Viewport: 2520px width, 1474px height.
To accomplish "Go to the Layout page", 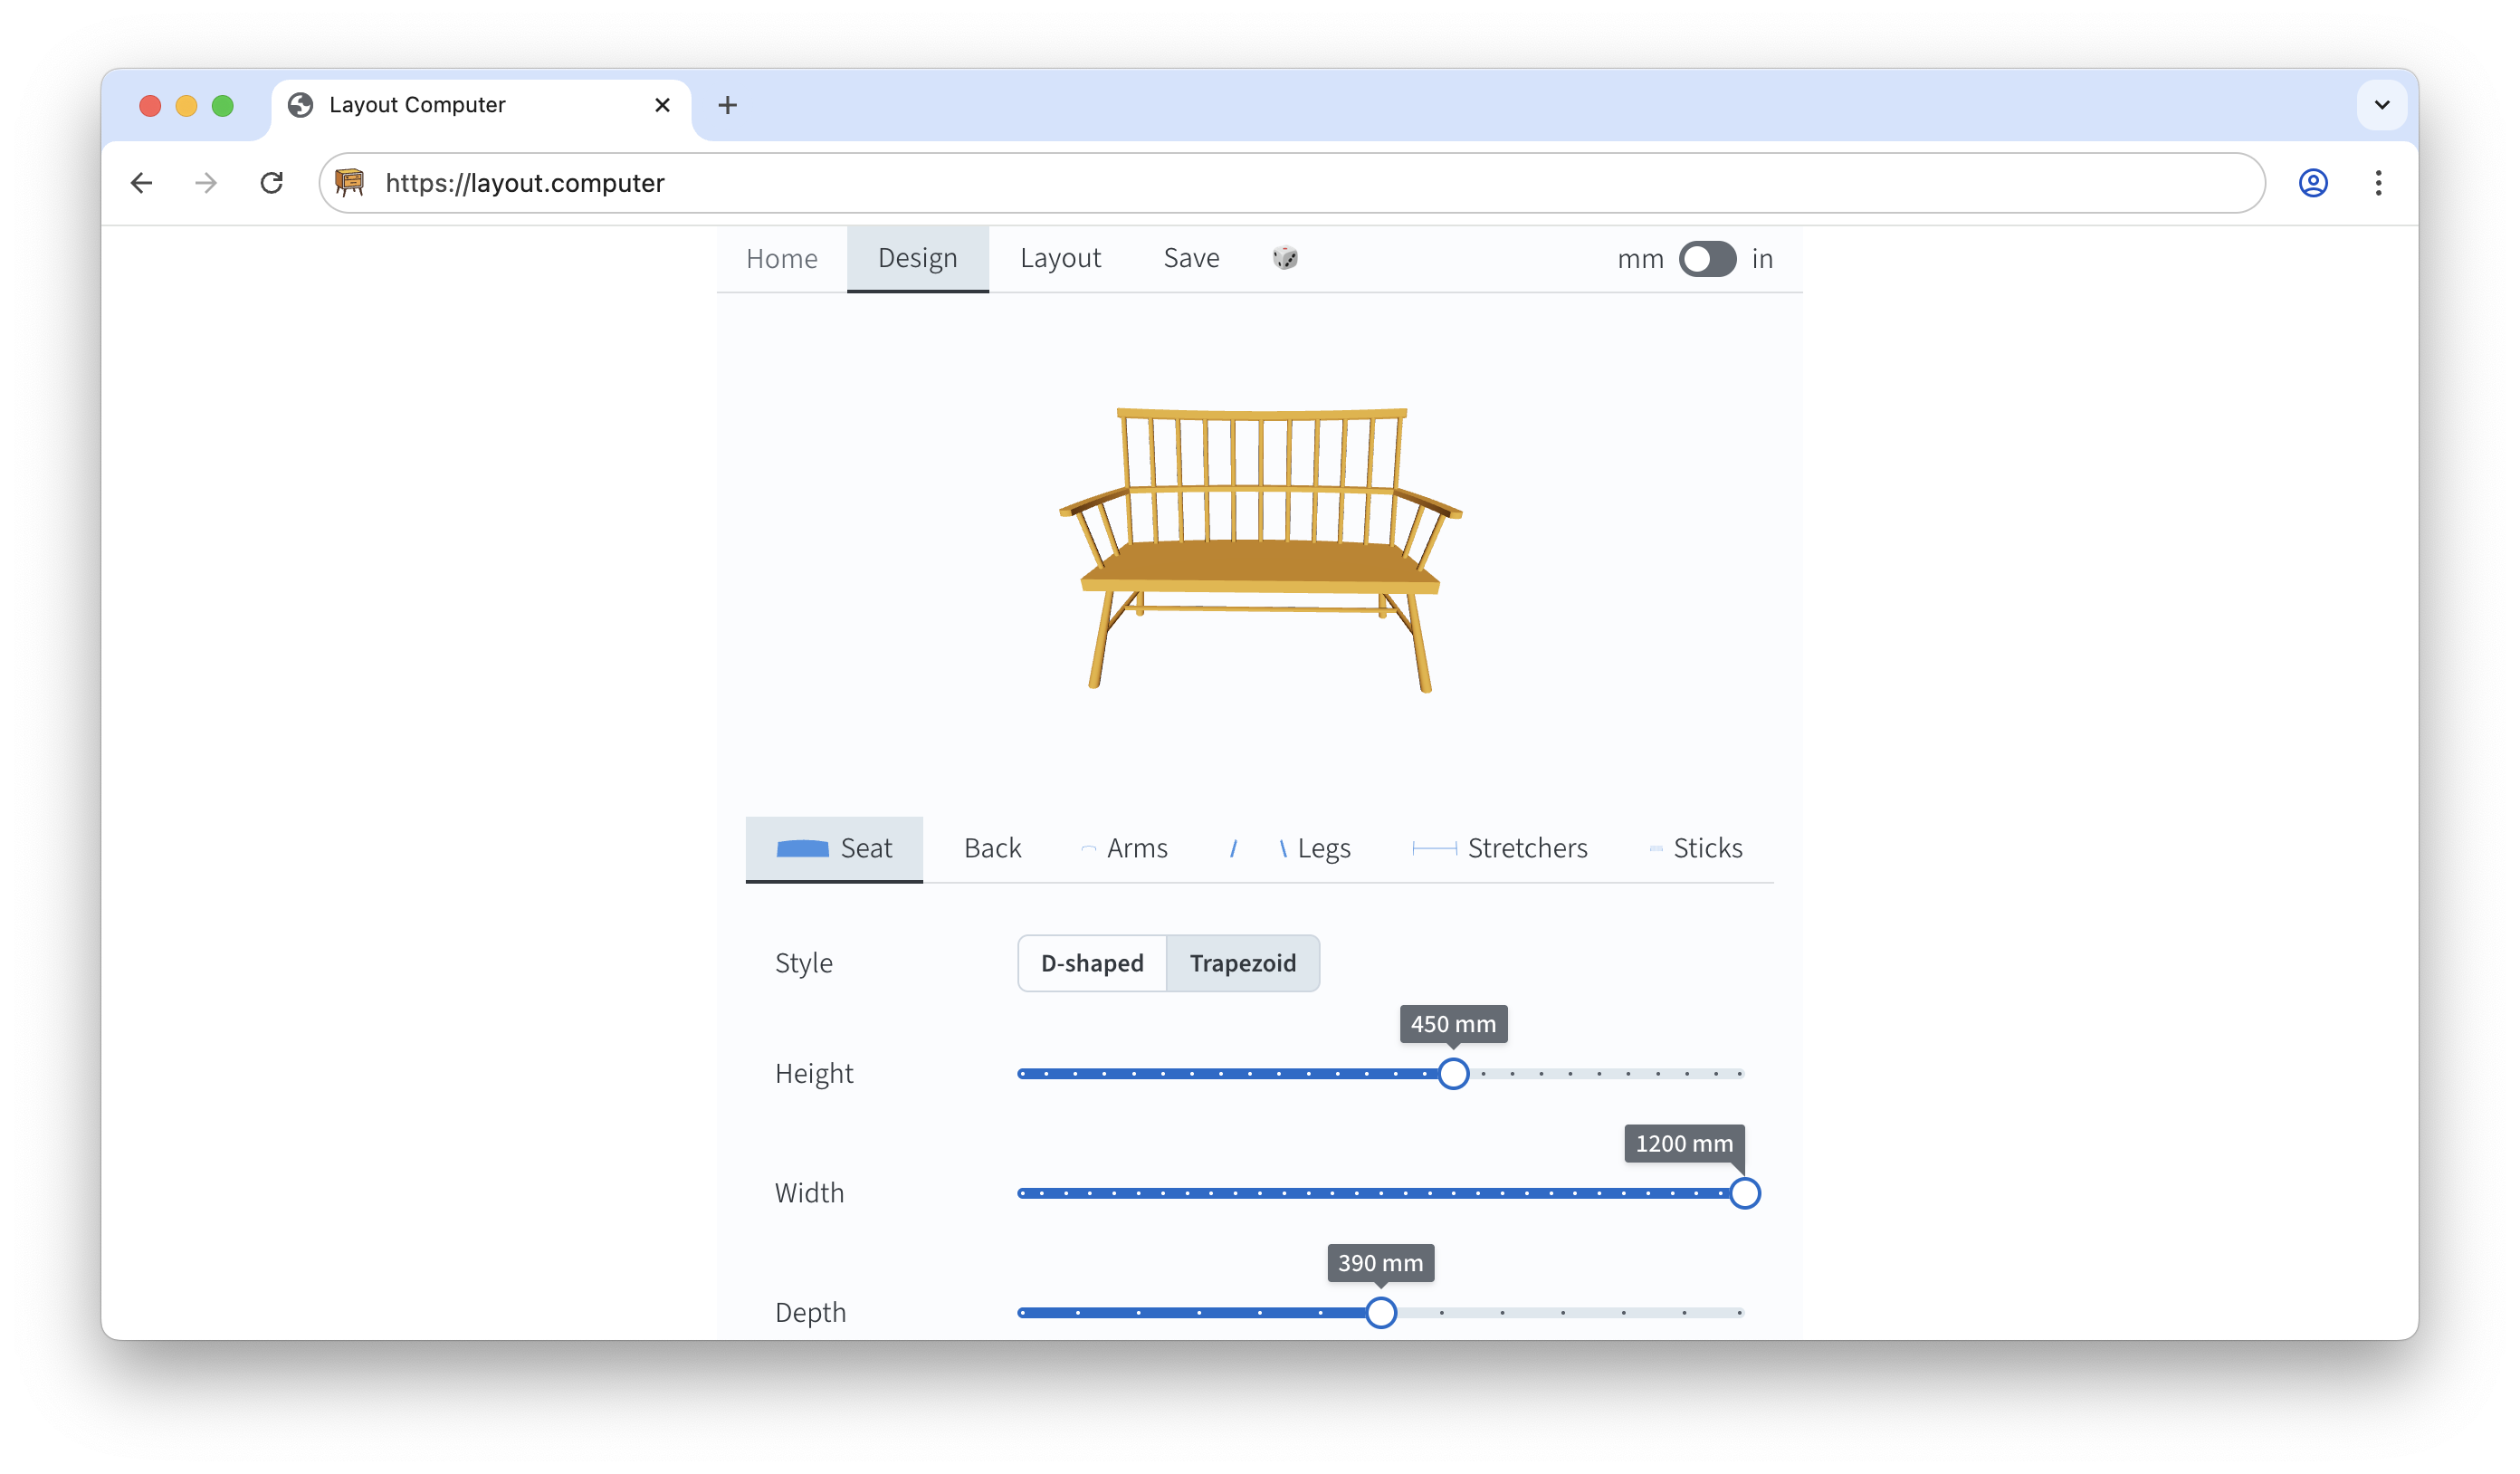I will 1060,258.
